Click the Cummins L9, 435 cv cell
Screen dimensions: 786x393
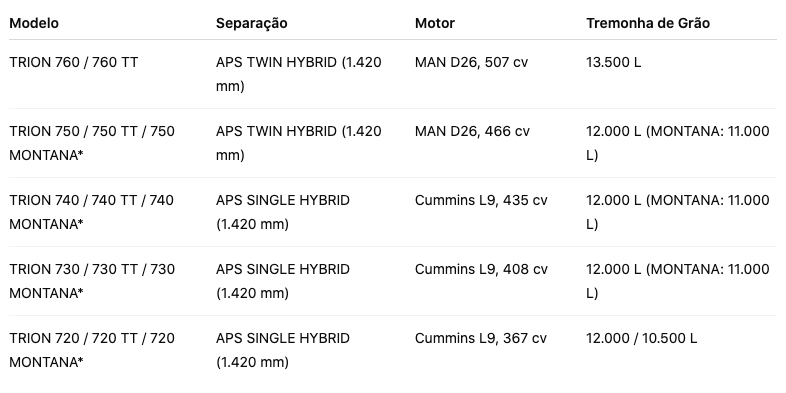click(481, 201)
